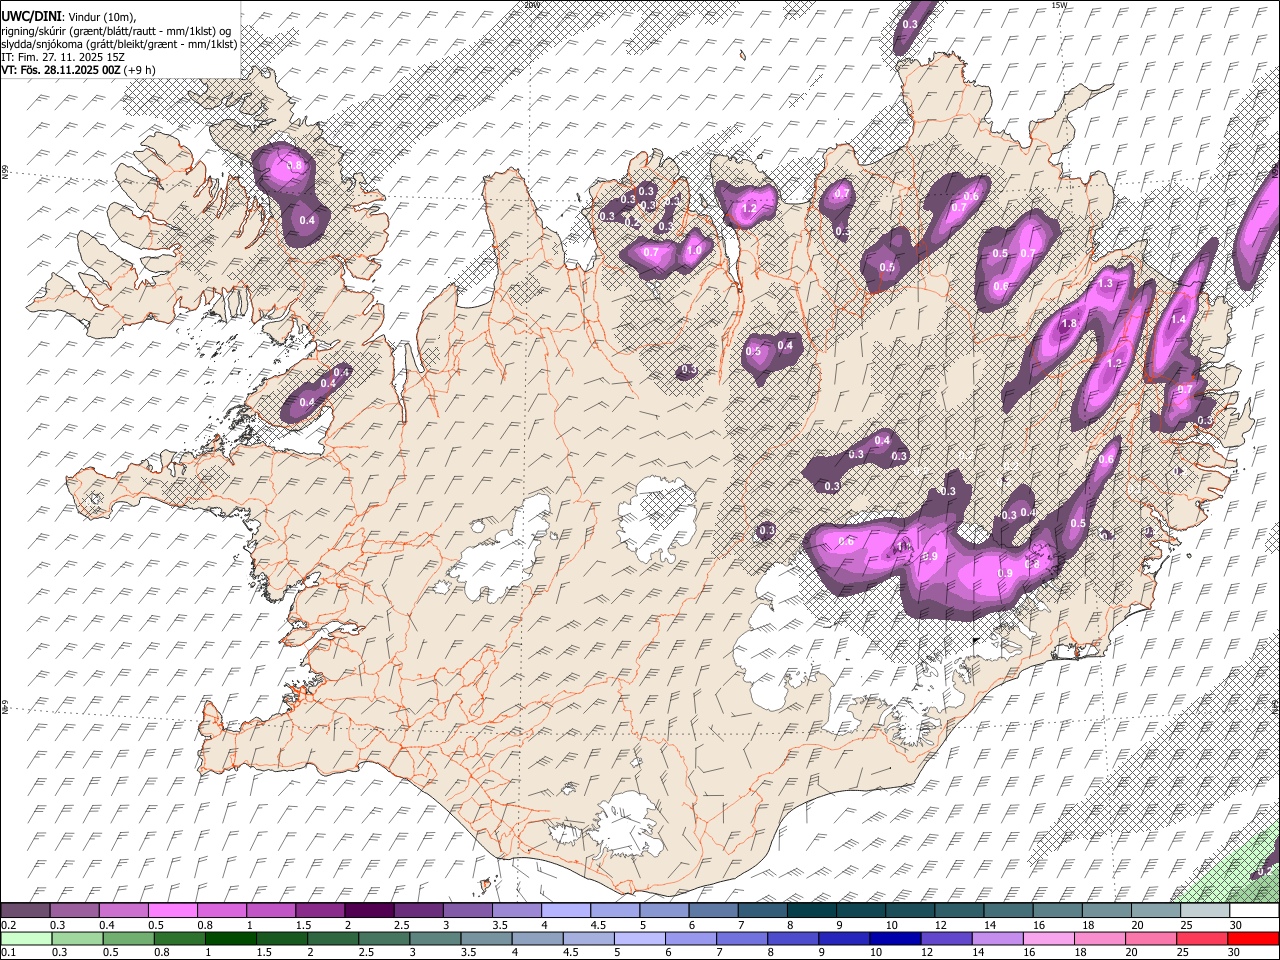
Task: Click the '15W' longitude label at the top edge
Action: pos(1059,5)
